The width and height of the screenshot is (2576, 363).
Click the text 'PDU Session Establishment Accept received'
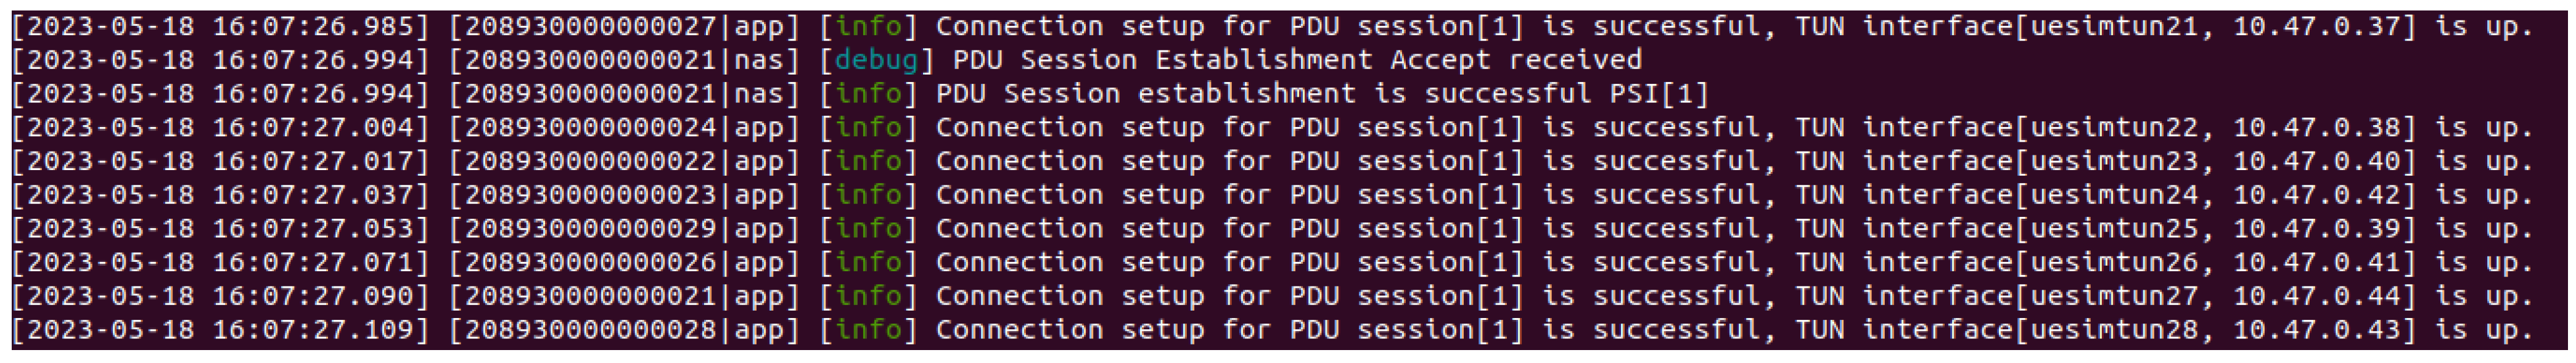point(1296,60)
